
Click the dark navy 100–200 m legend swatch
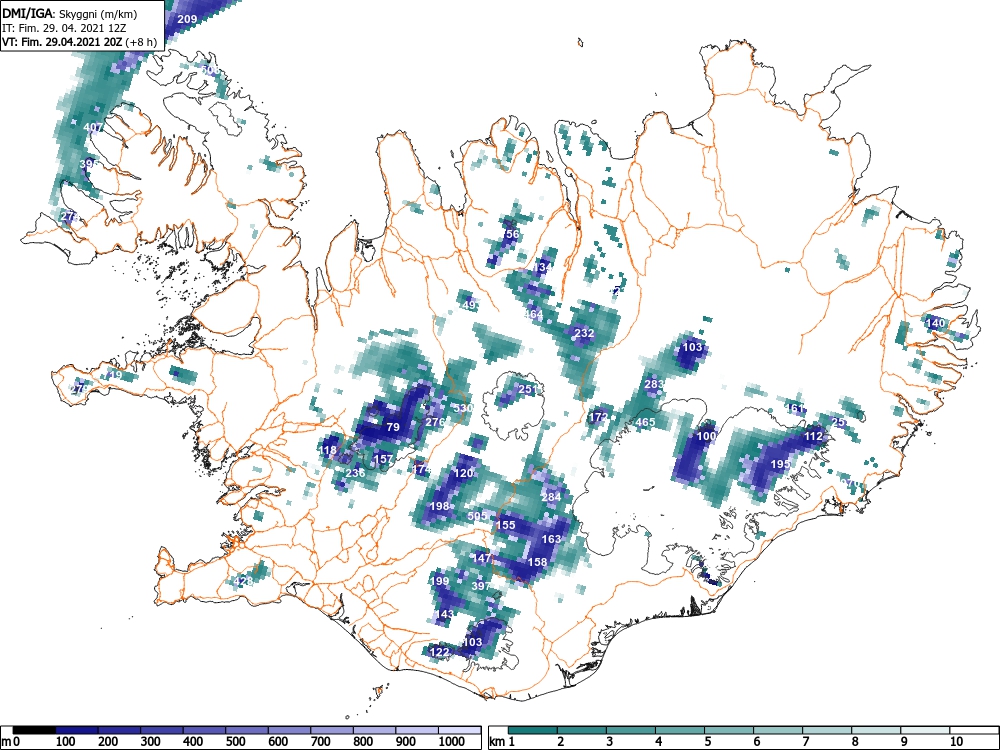pos(77,730)
